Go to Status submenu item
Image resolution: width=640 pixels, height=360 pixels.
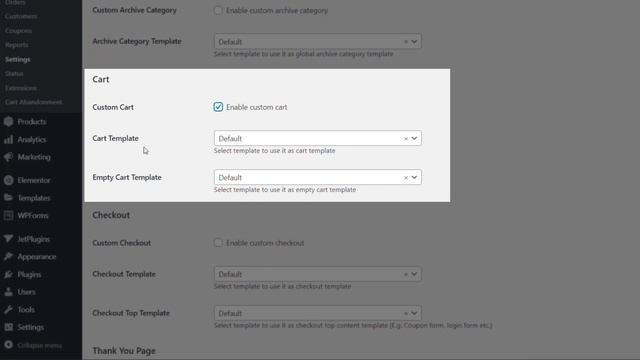tap(14, 73)
